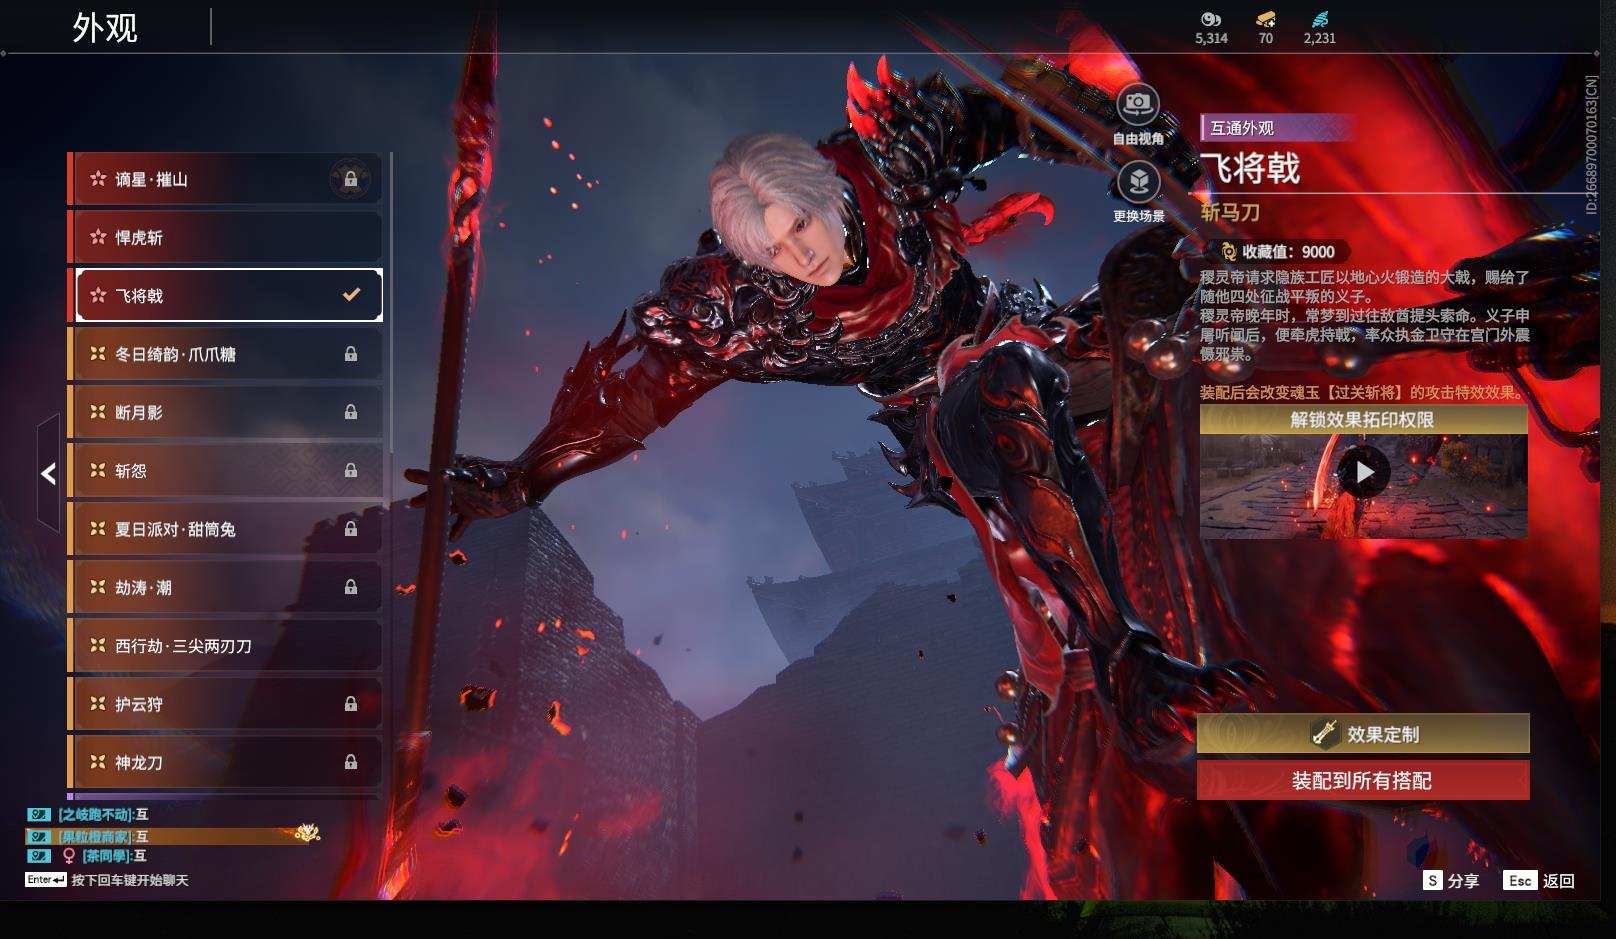1616x939 pixels.
Task: Click the 斩马刀 weapon type label
Action: coord(1230,212)
